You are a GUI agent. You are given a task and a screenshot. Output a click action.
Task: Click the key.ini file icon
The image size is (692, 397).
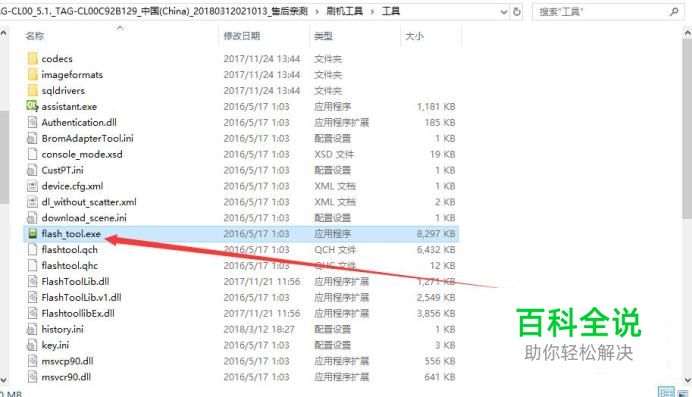[x=32, y=345]
